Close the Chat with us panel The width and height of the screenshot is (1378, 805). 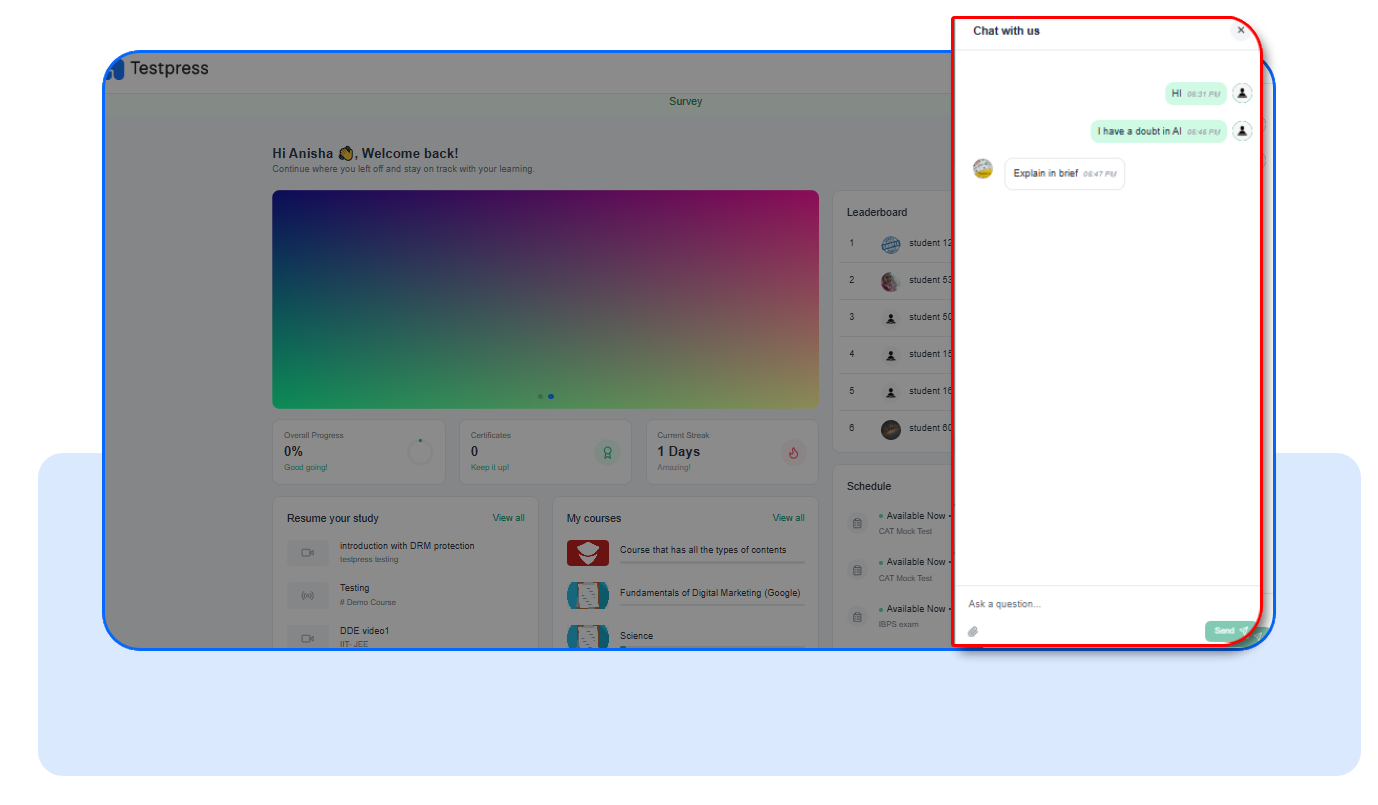pyautogui.click(x=1241, y=30)
